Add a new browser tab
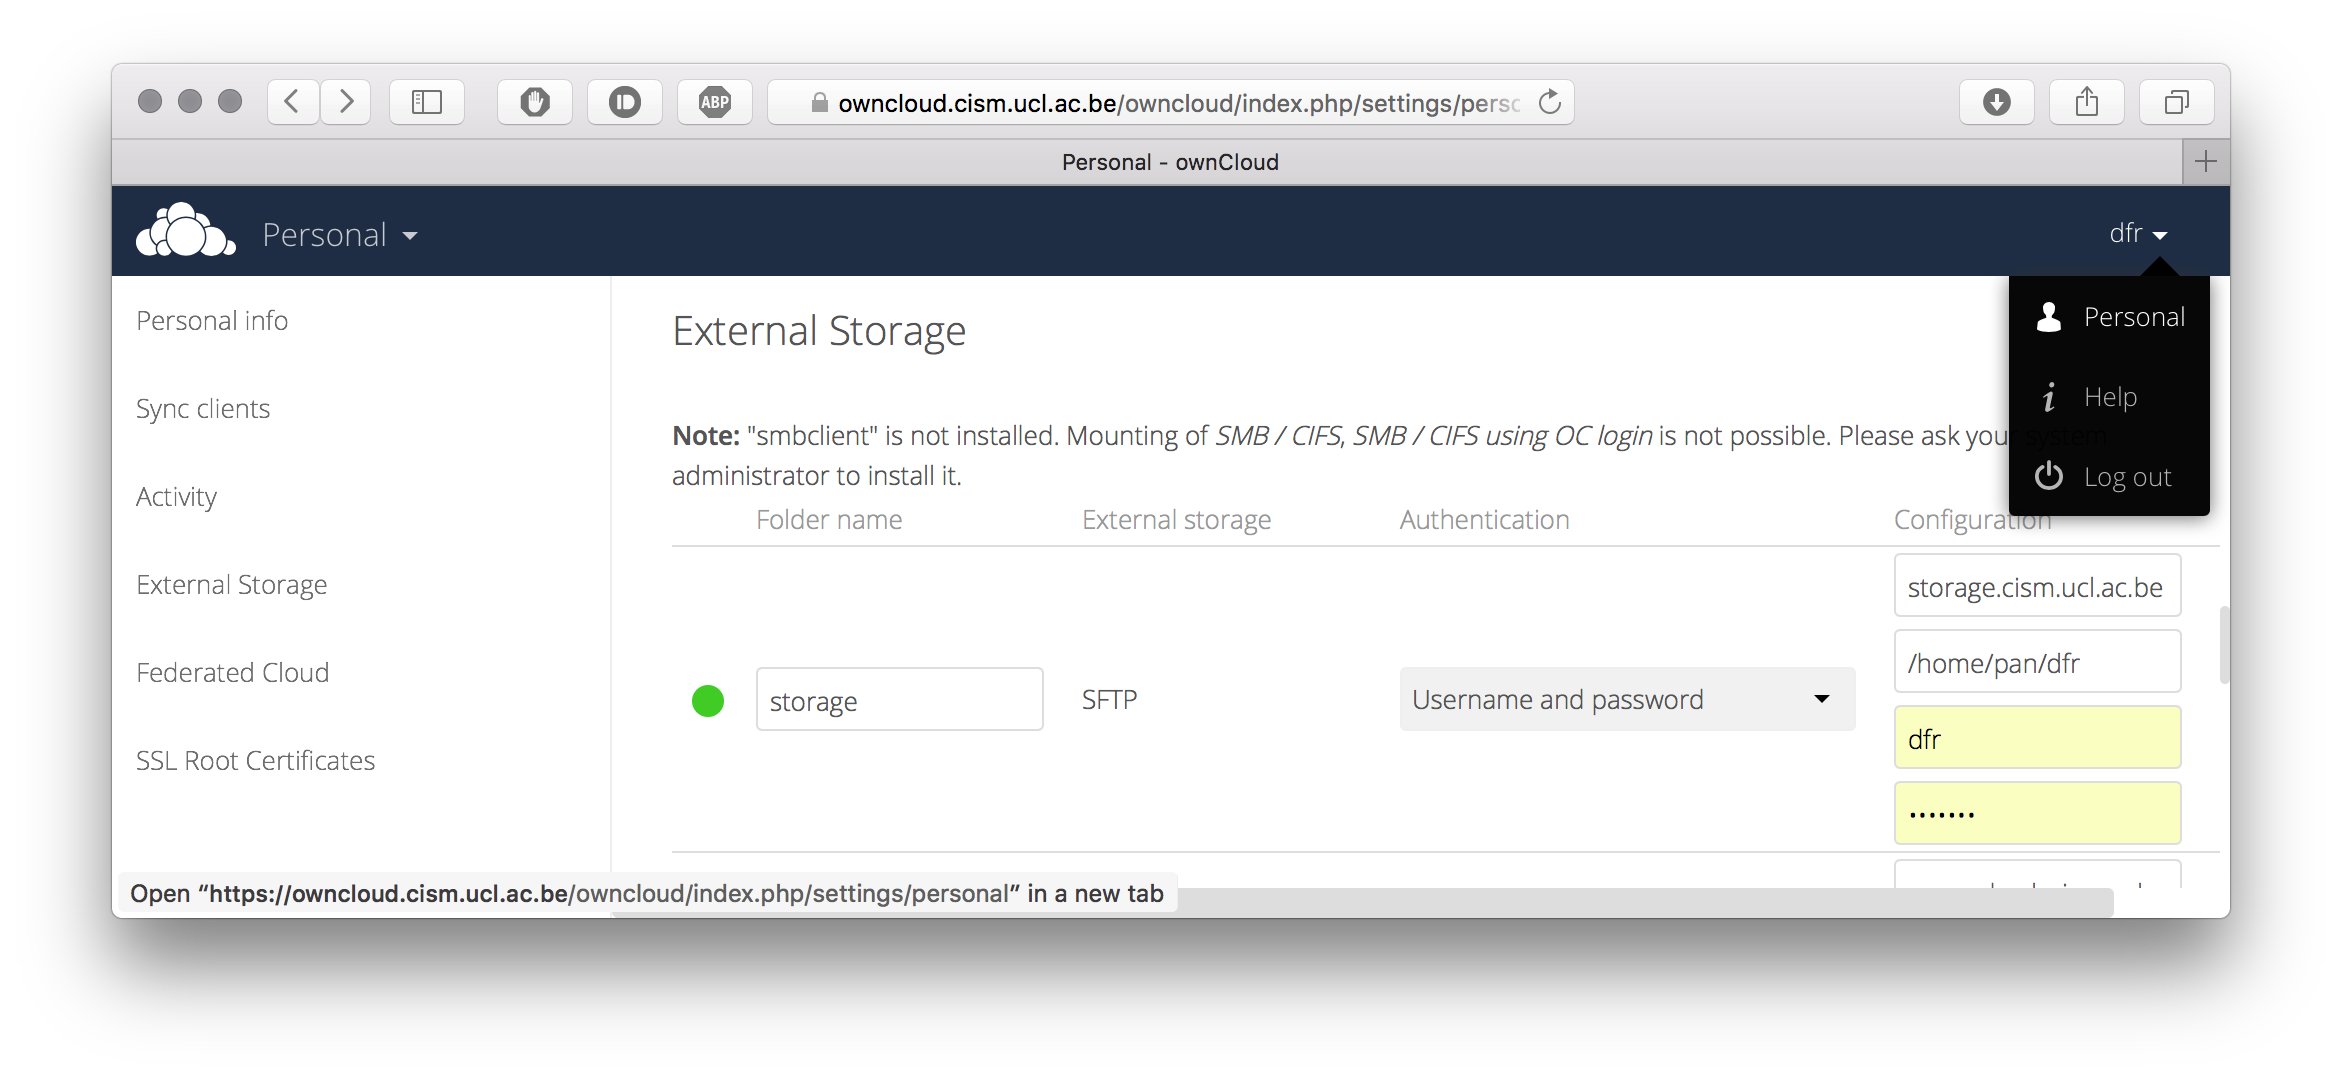 (x=2206, y=161)
